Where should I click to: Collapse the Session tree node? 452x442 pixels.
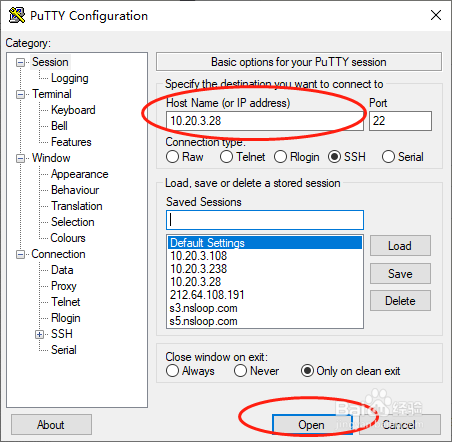tap(20, 62)
